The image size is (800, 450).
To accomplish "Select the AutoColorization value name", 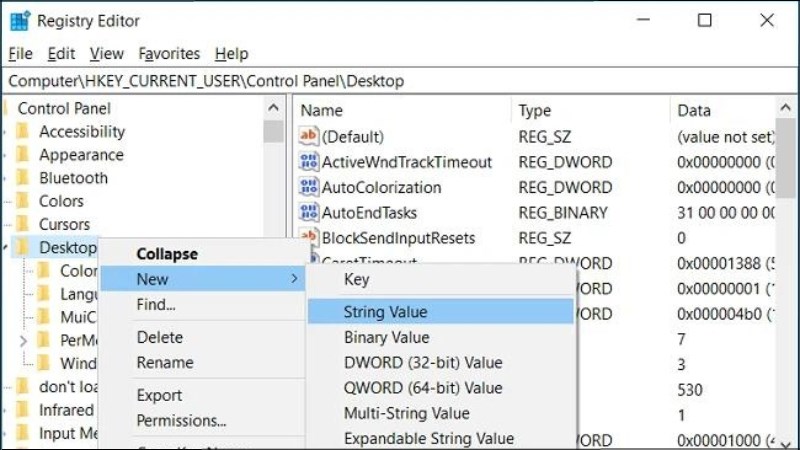I will (381, 187).
